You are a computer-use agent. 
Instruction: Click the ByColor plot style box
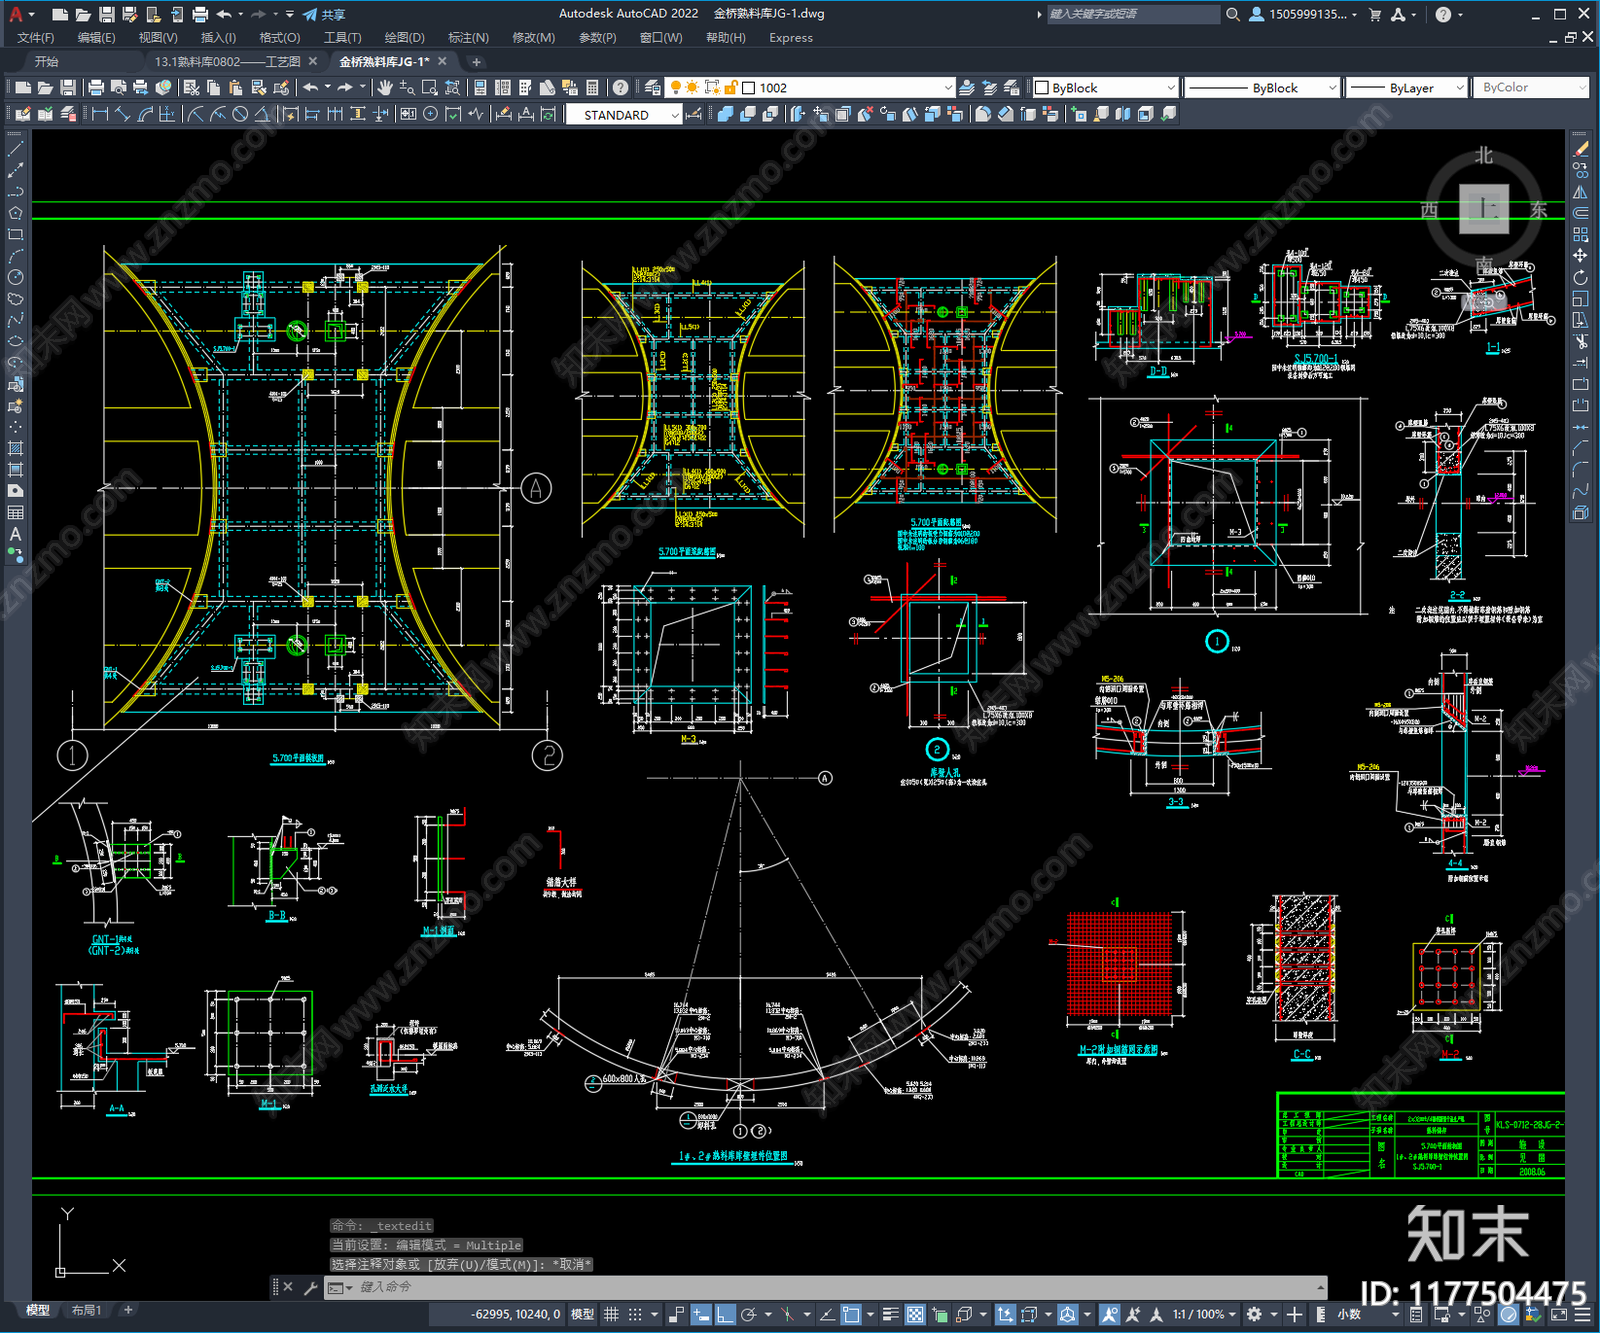[1531, 88]
